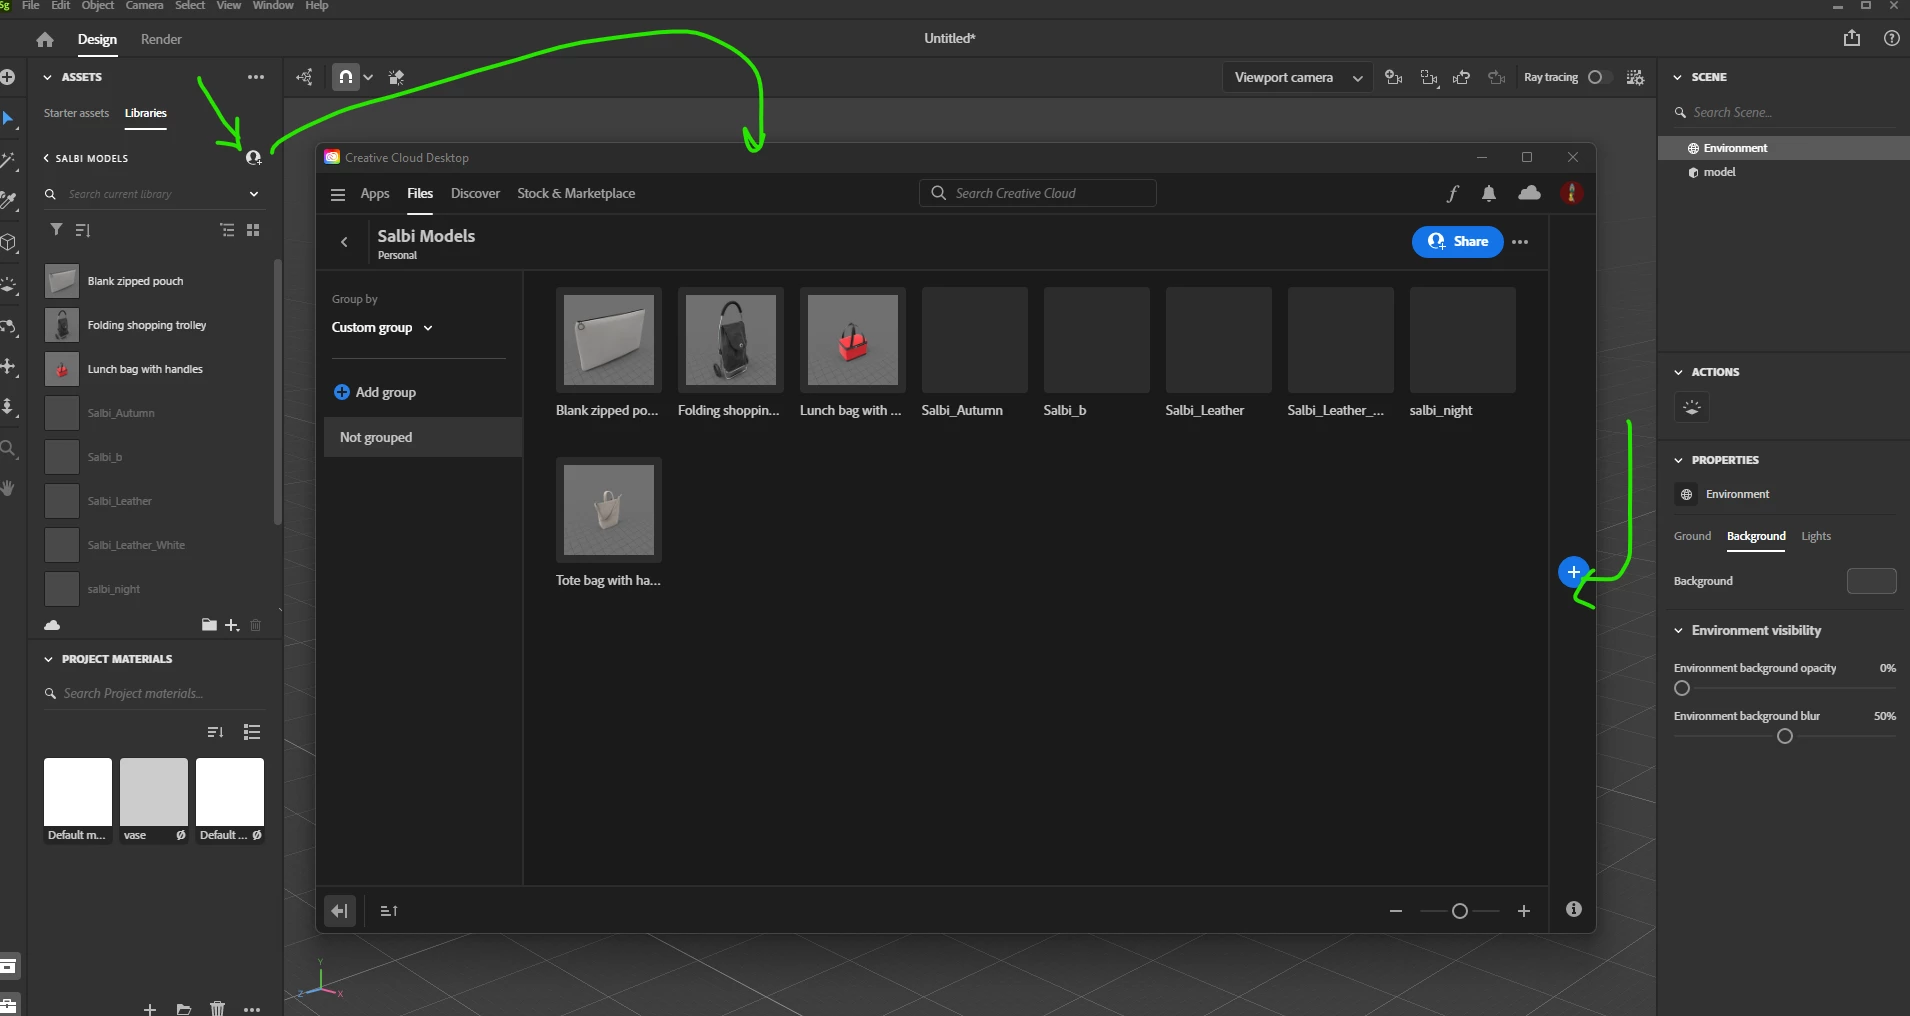Open Creative Cloud notifications bell
Viewport: 1910px width, 1016px height.
1489,194
